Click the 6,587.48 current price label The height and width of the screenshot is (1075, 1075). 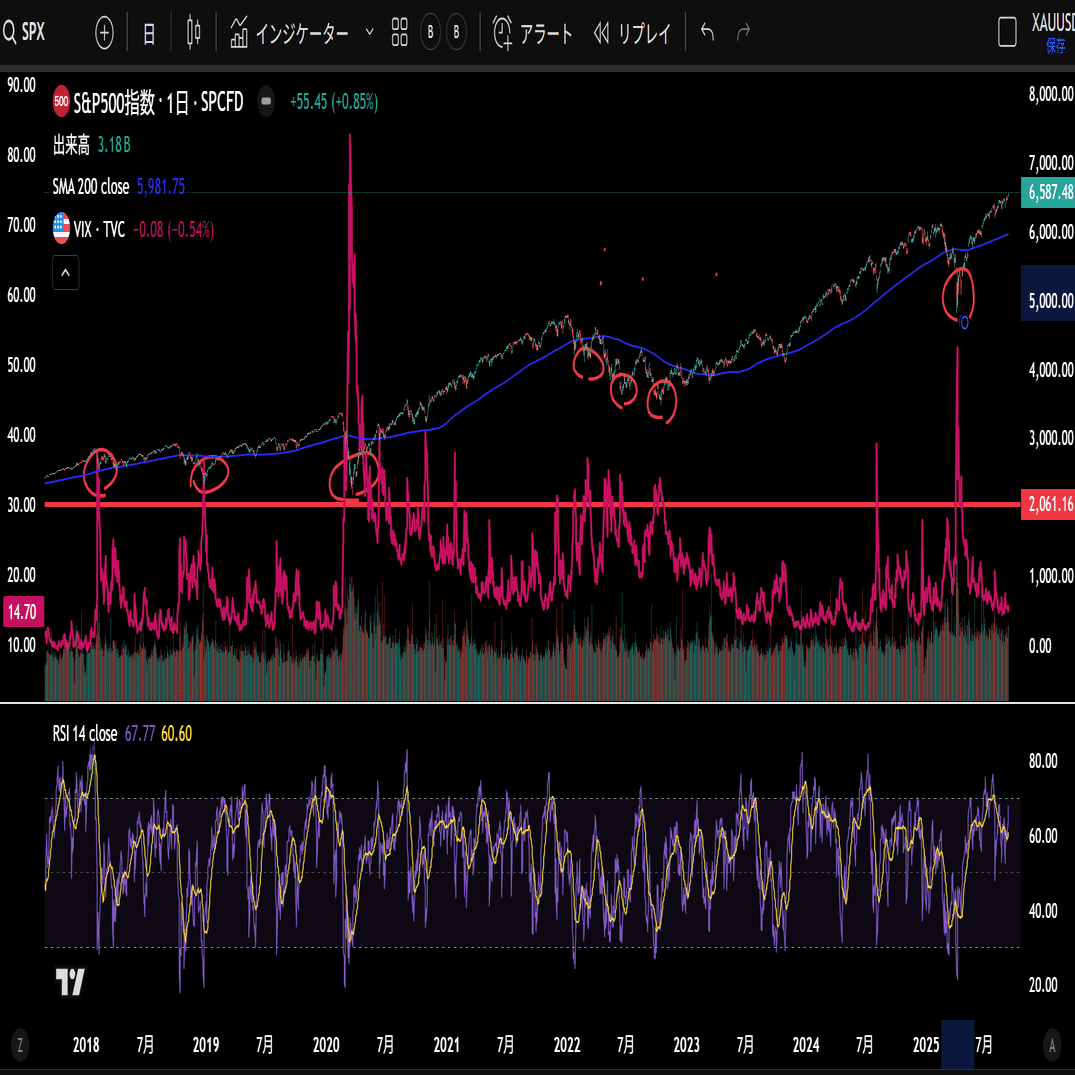click(x=1048, y=192)
